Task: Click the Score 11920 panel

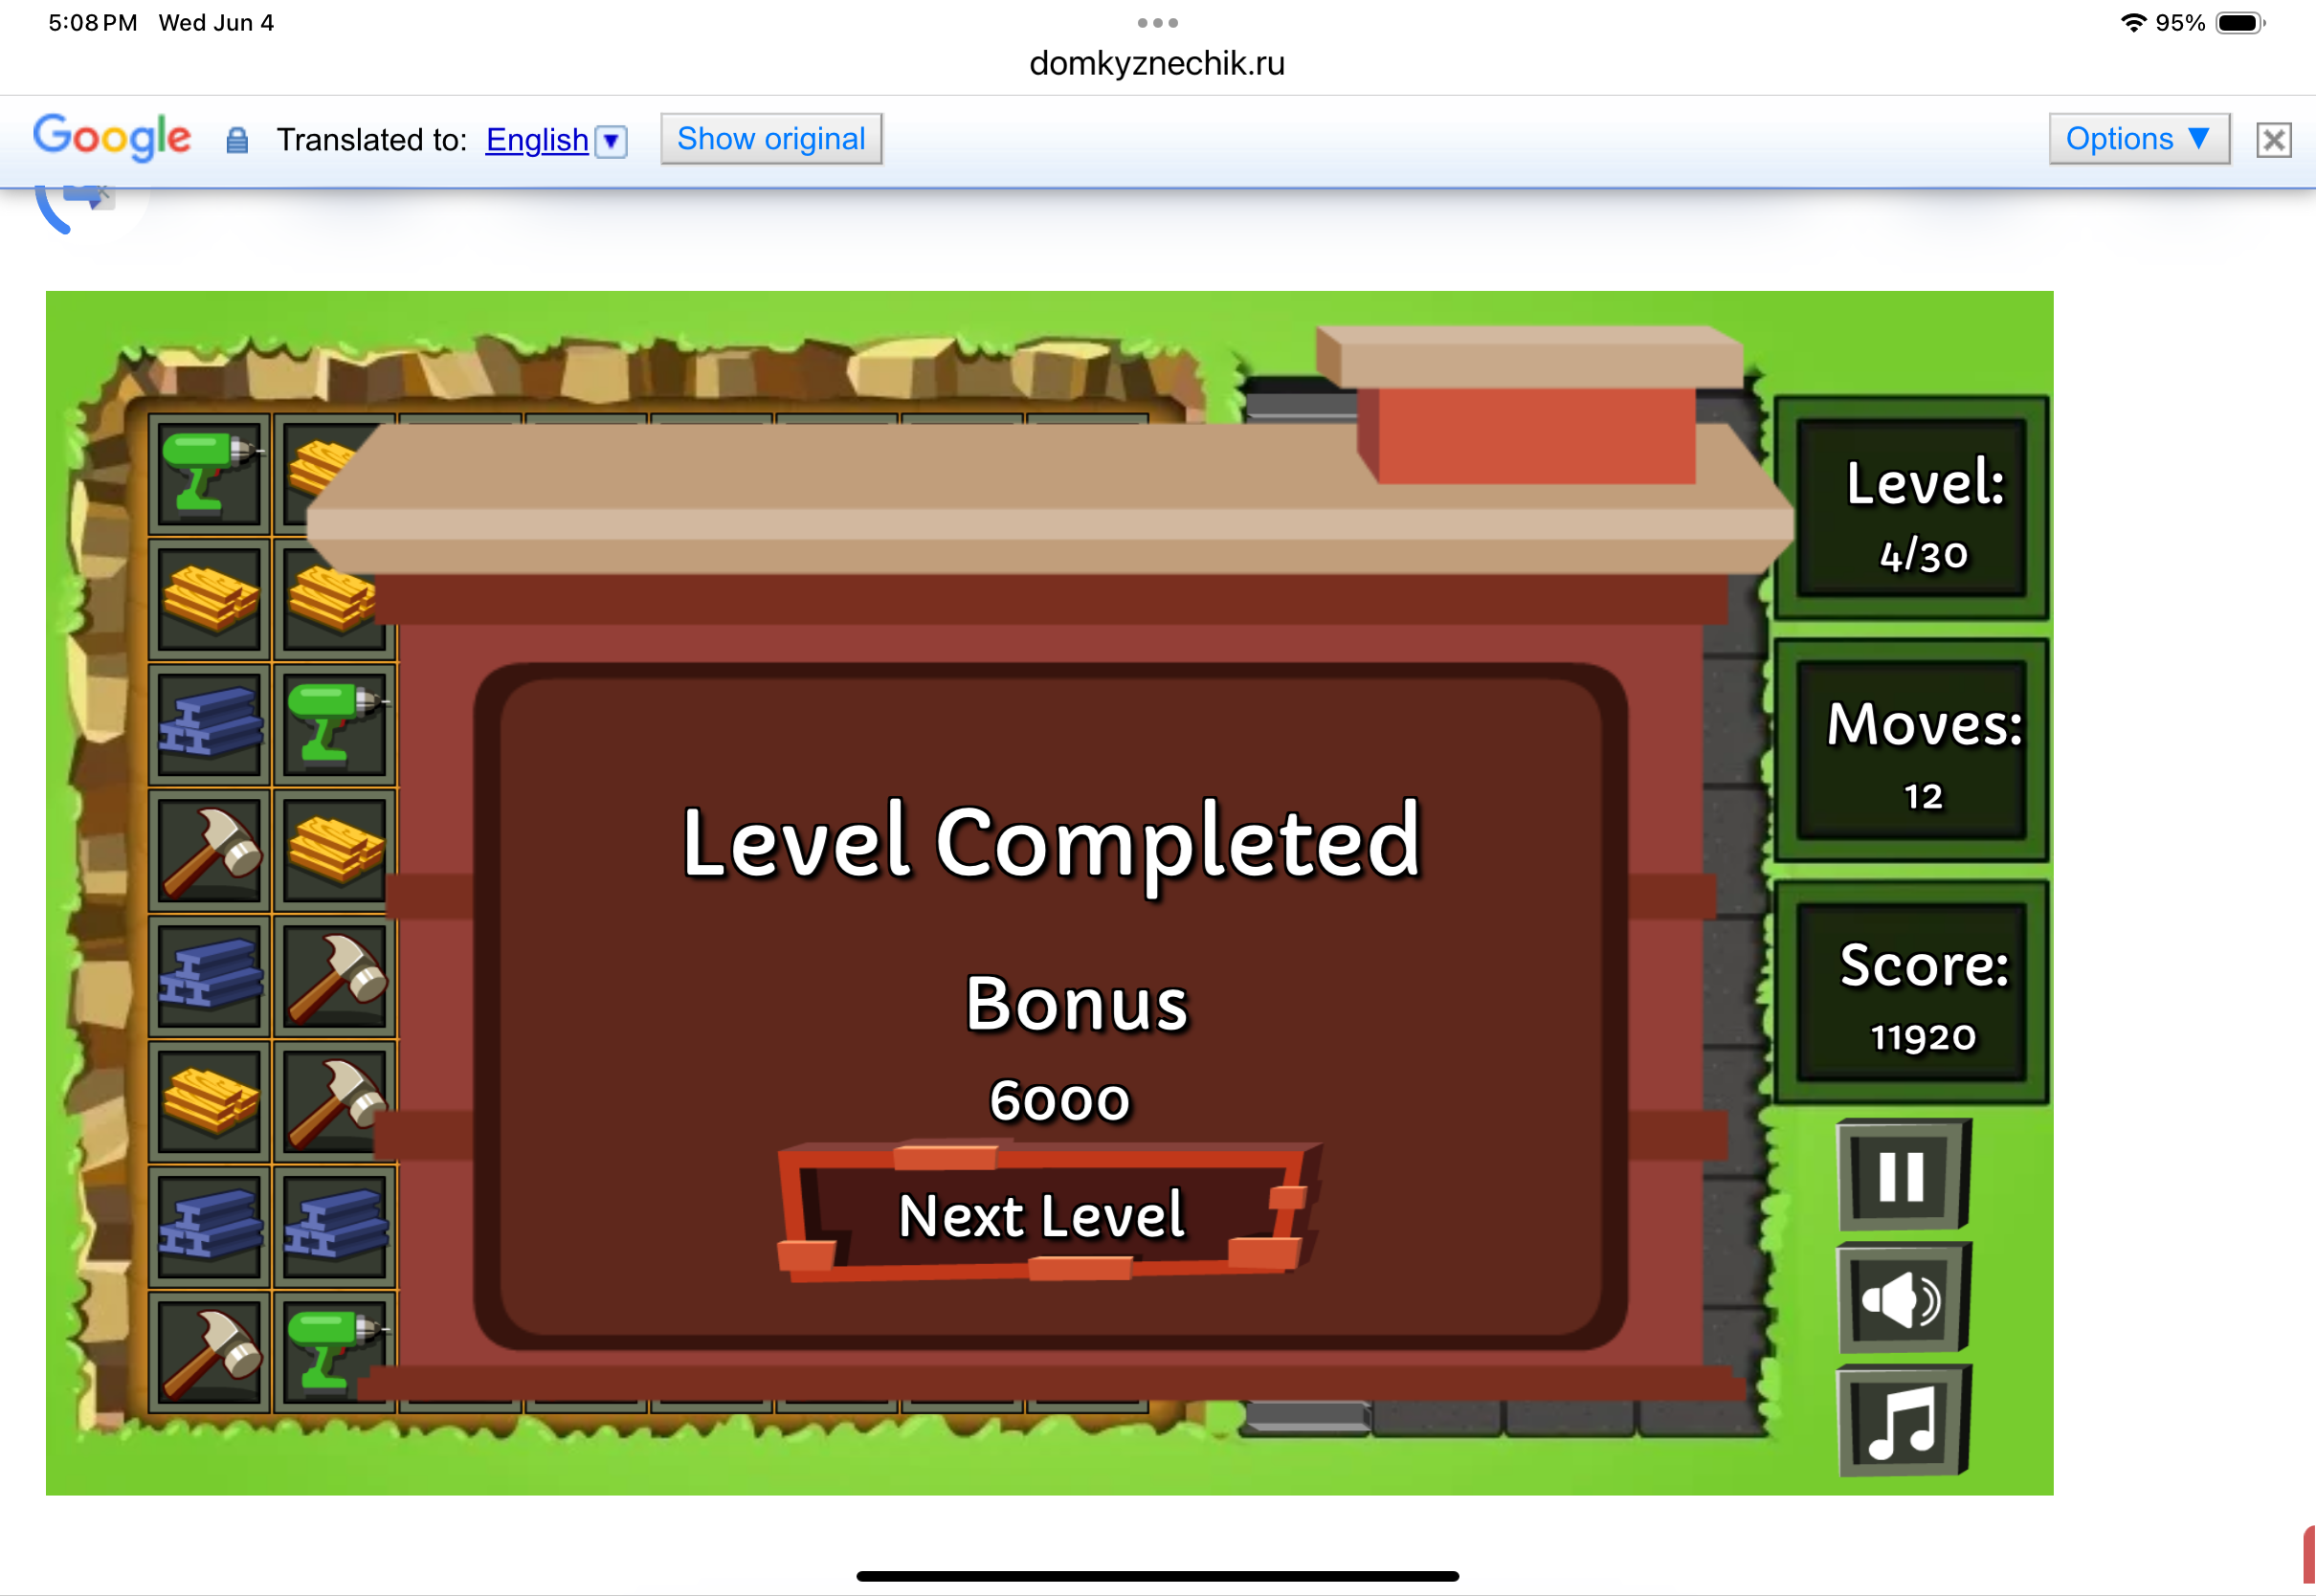Action: click(1911, 992)
